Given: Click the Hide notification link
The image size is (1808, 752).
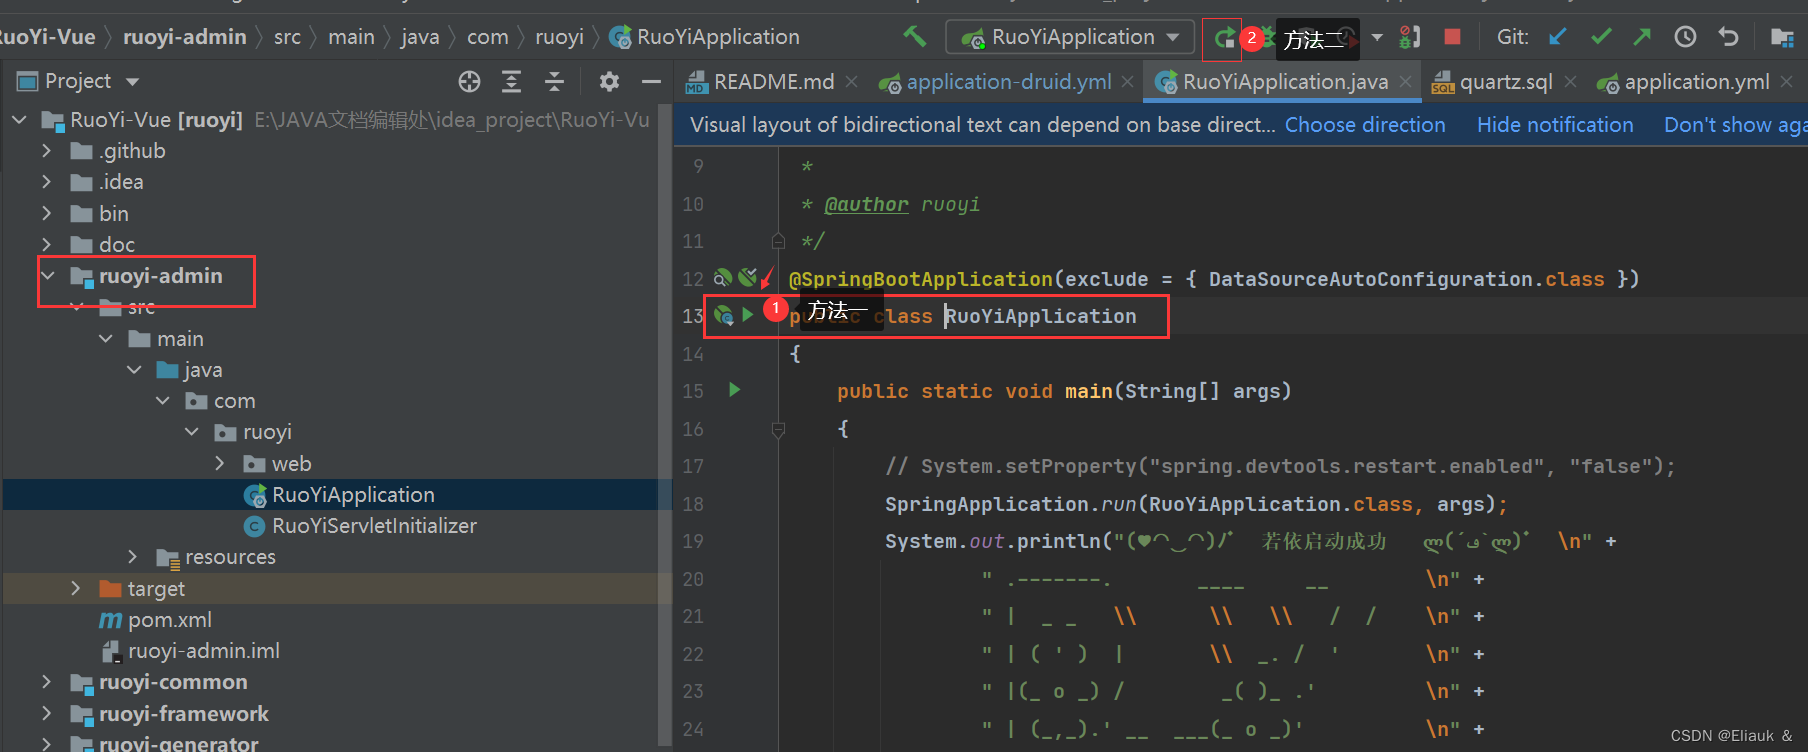Looking at the screenshot, I should pyautogui.click(x=1555, y=125).
